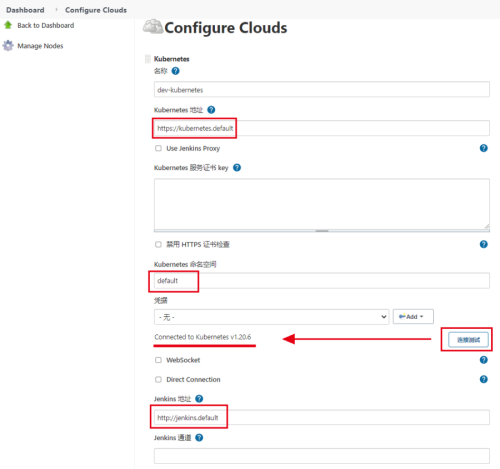Enable the Use Jenkins Proxy checkbox

(x=158, y=148)
